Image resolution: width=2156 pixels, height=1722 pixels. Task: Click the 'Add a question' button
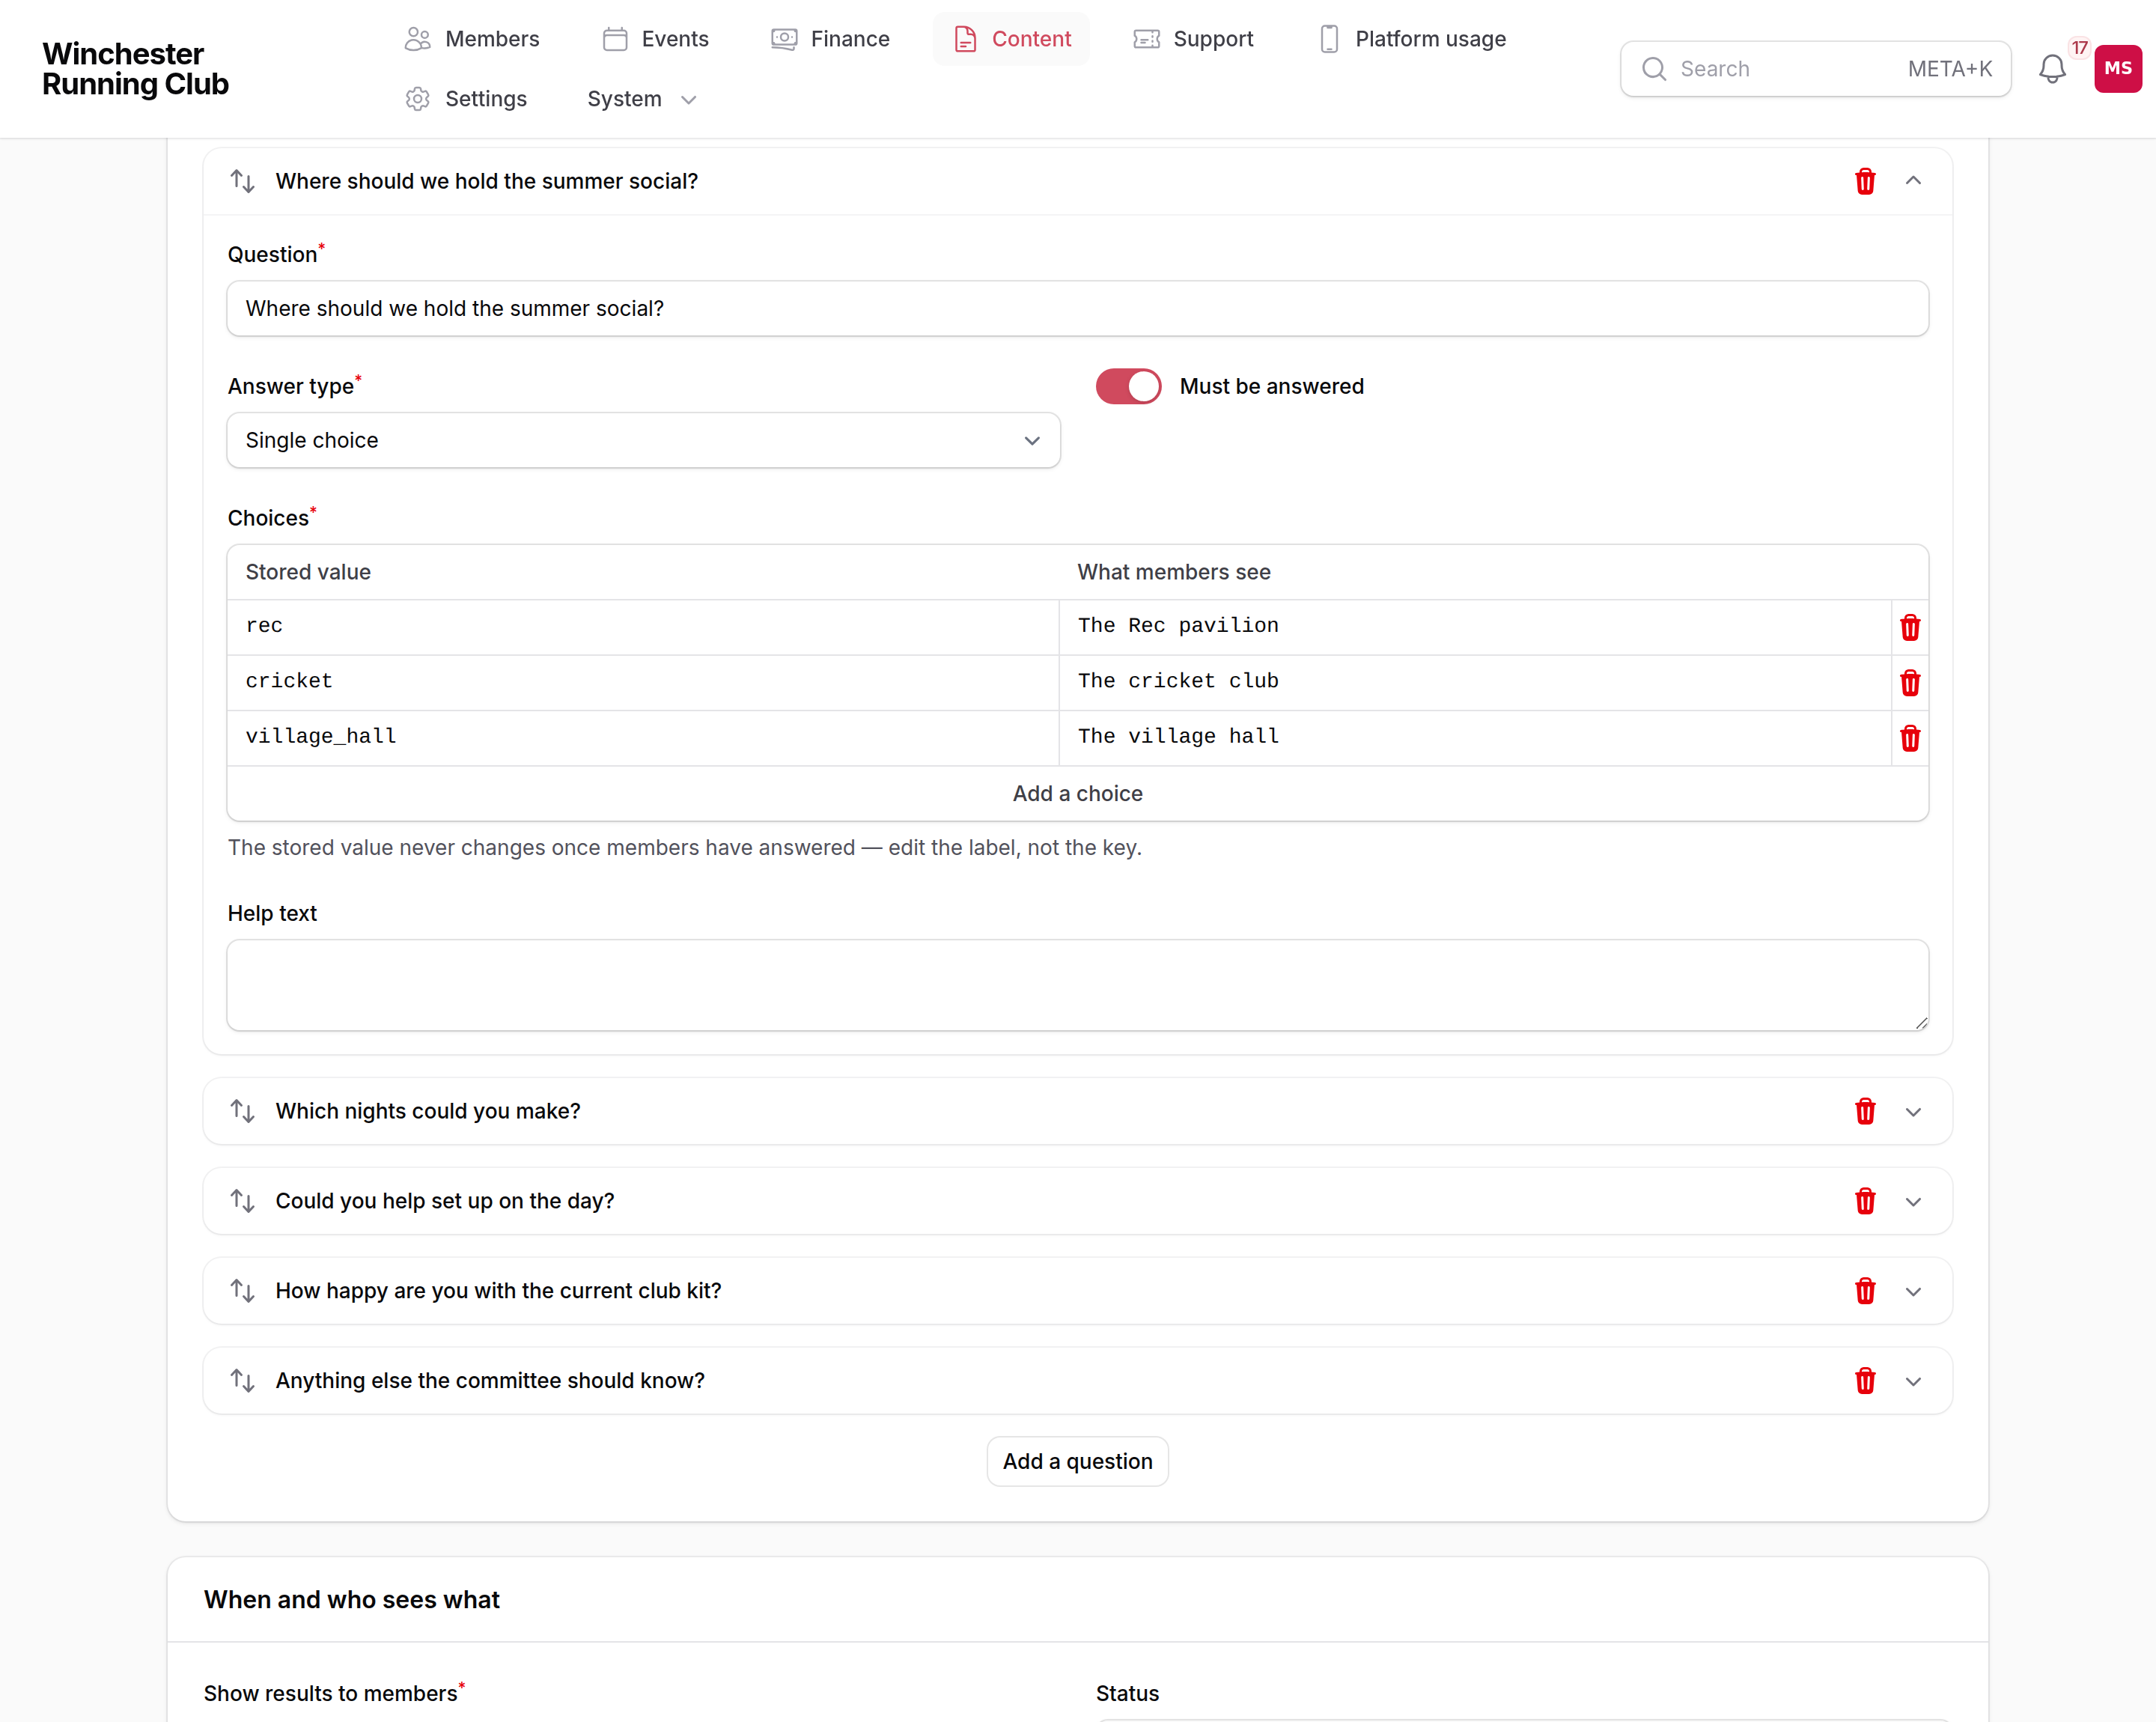pos(1077,1461)
